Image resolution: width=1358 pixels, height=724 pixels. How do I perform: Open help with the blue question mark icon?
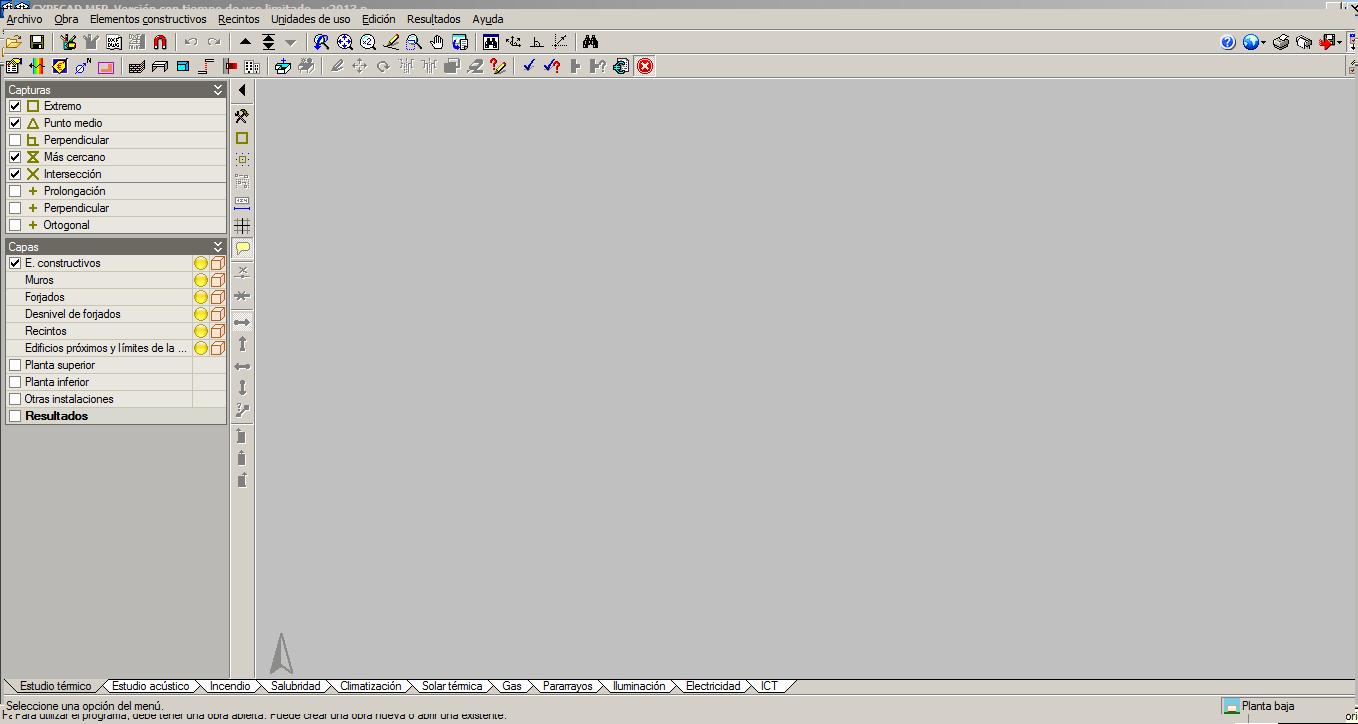1228,42
